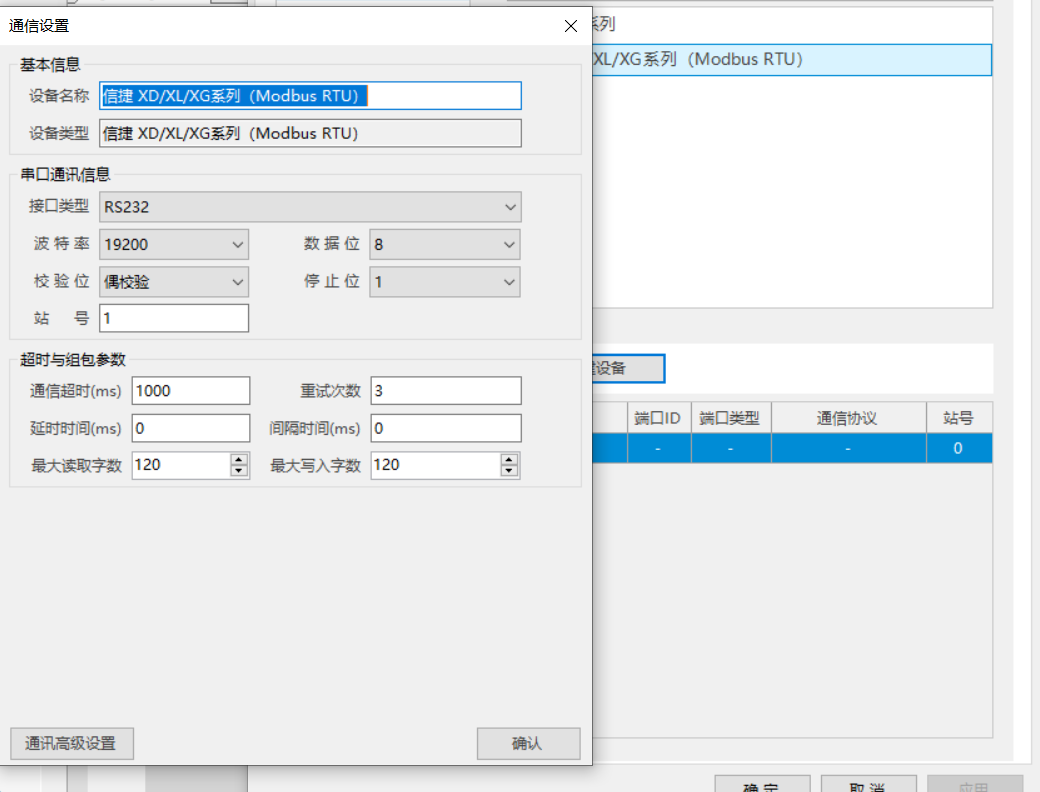Close the 通信设置 dialog
1040x792 pixels.
(x=570, y=26)
